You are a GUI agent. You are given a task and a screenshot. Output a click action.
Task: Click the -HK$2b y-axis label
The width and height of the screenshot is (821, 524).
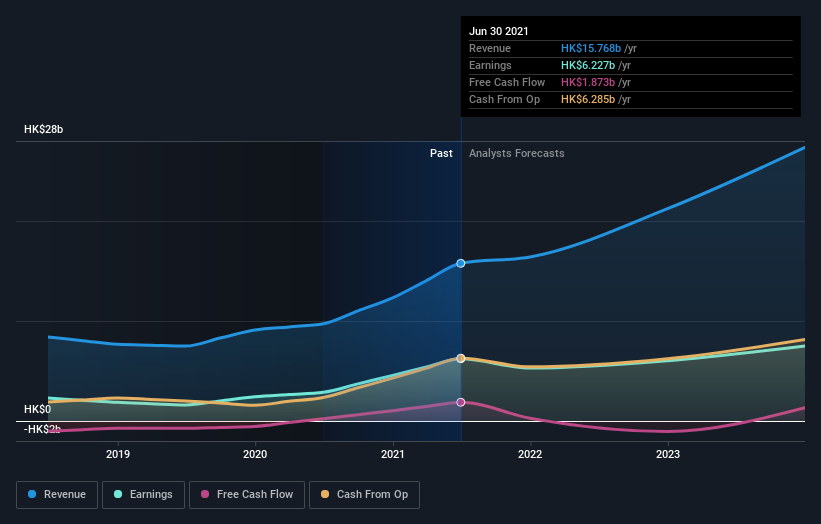[x=42, y=429]
